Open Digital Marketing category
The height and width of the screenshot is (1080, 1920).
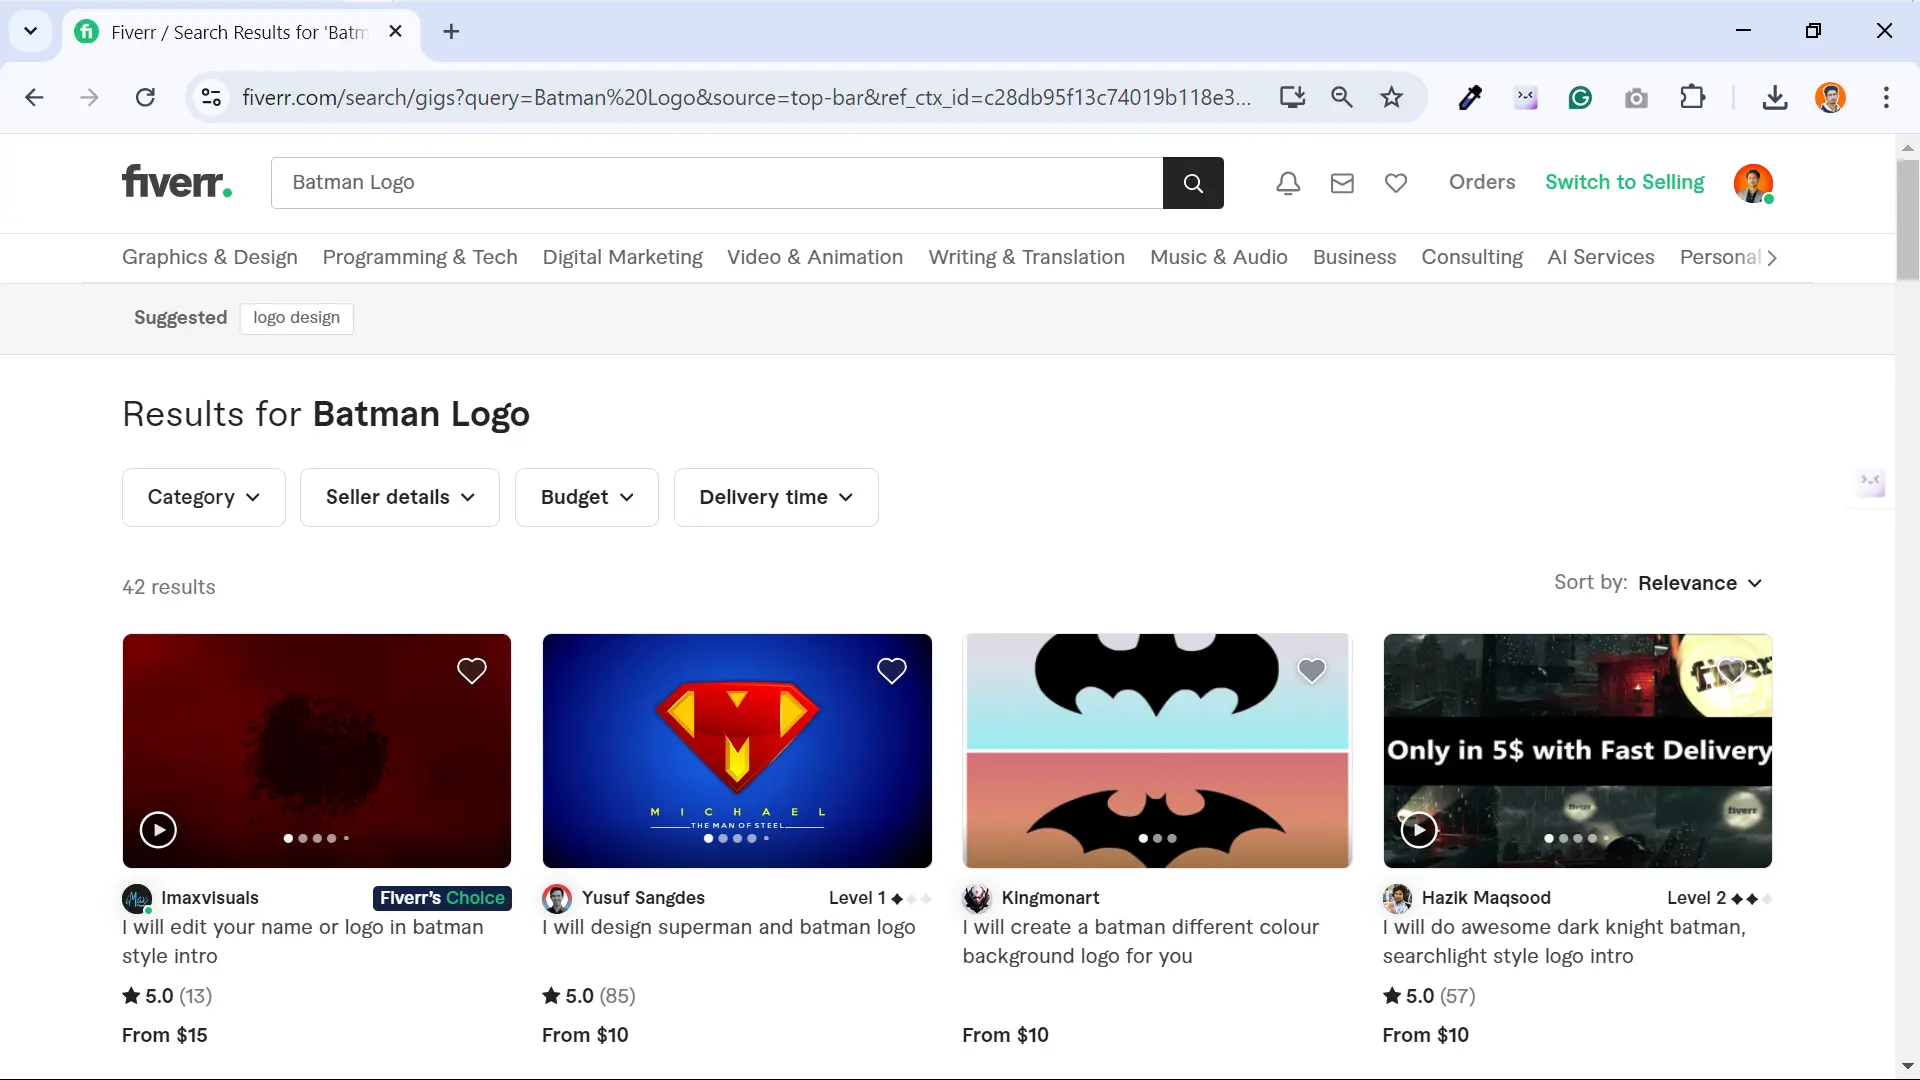[x=622, y=257]
